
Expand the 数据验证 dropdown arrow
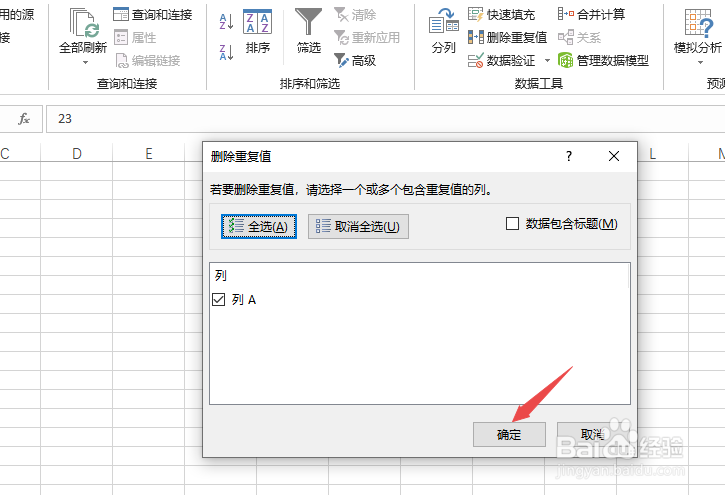point(547,61)
